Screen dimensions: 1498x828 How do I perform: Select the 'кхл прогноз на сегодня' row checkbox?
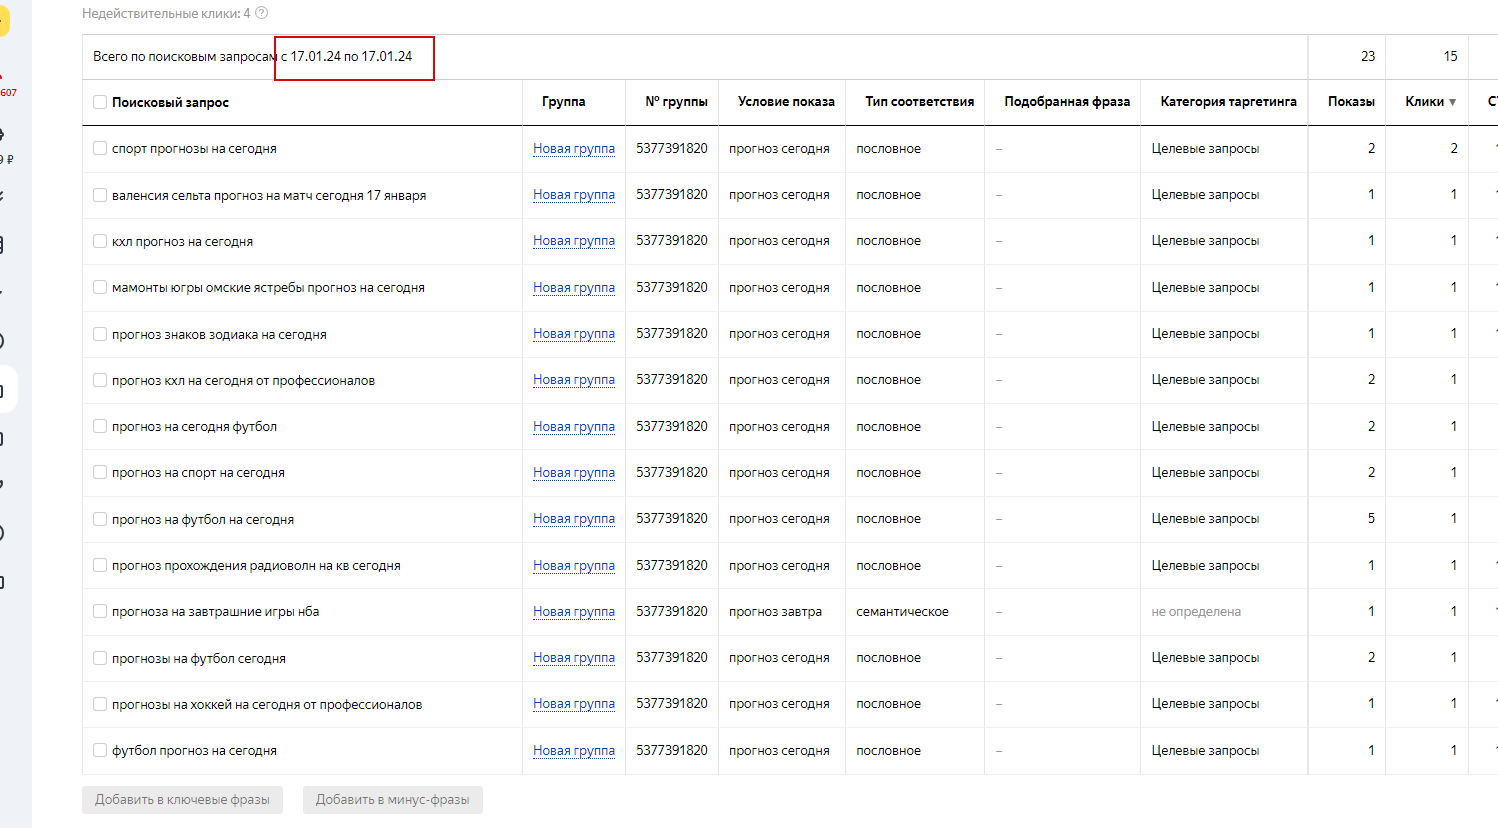[100, 241]
